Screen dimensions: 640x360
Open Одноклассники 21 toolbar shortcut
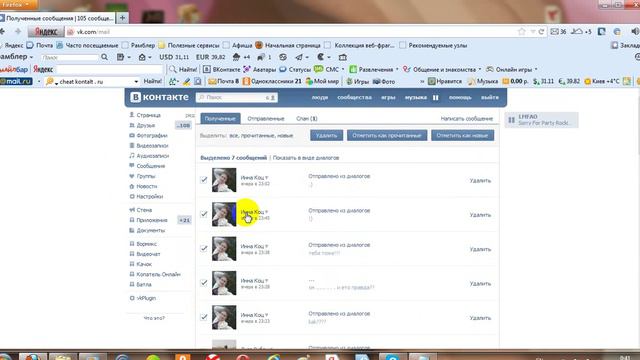click(272, 82)
